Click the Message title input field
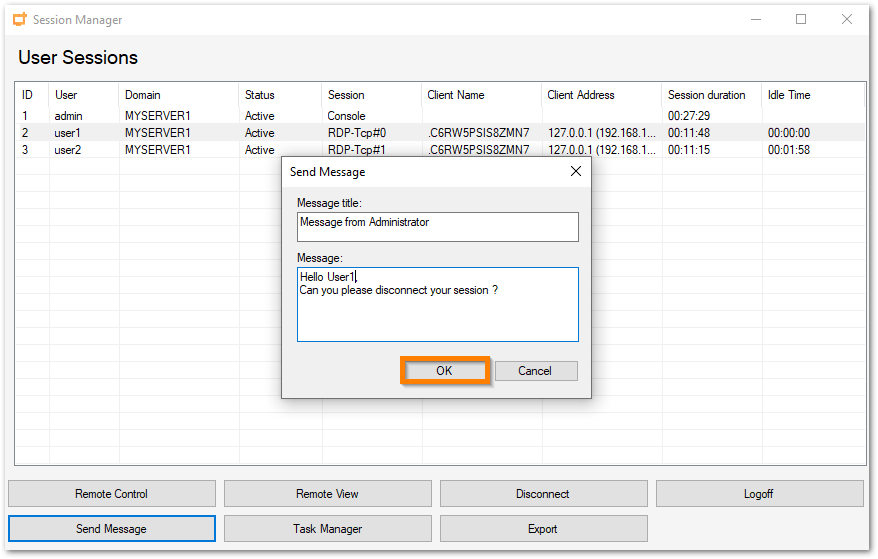The image size is (878, 559). click(x=437, y=226)
